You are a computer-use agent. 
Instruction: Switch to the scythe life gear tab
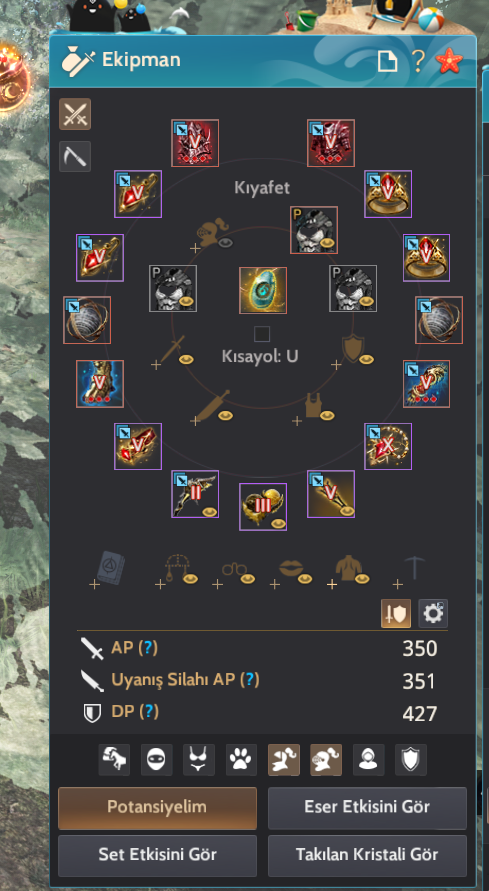pos(74,156)
